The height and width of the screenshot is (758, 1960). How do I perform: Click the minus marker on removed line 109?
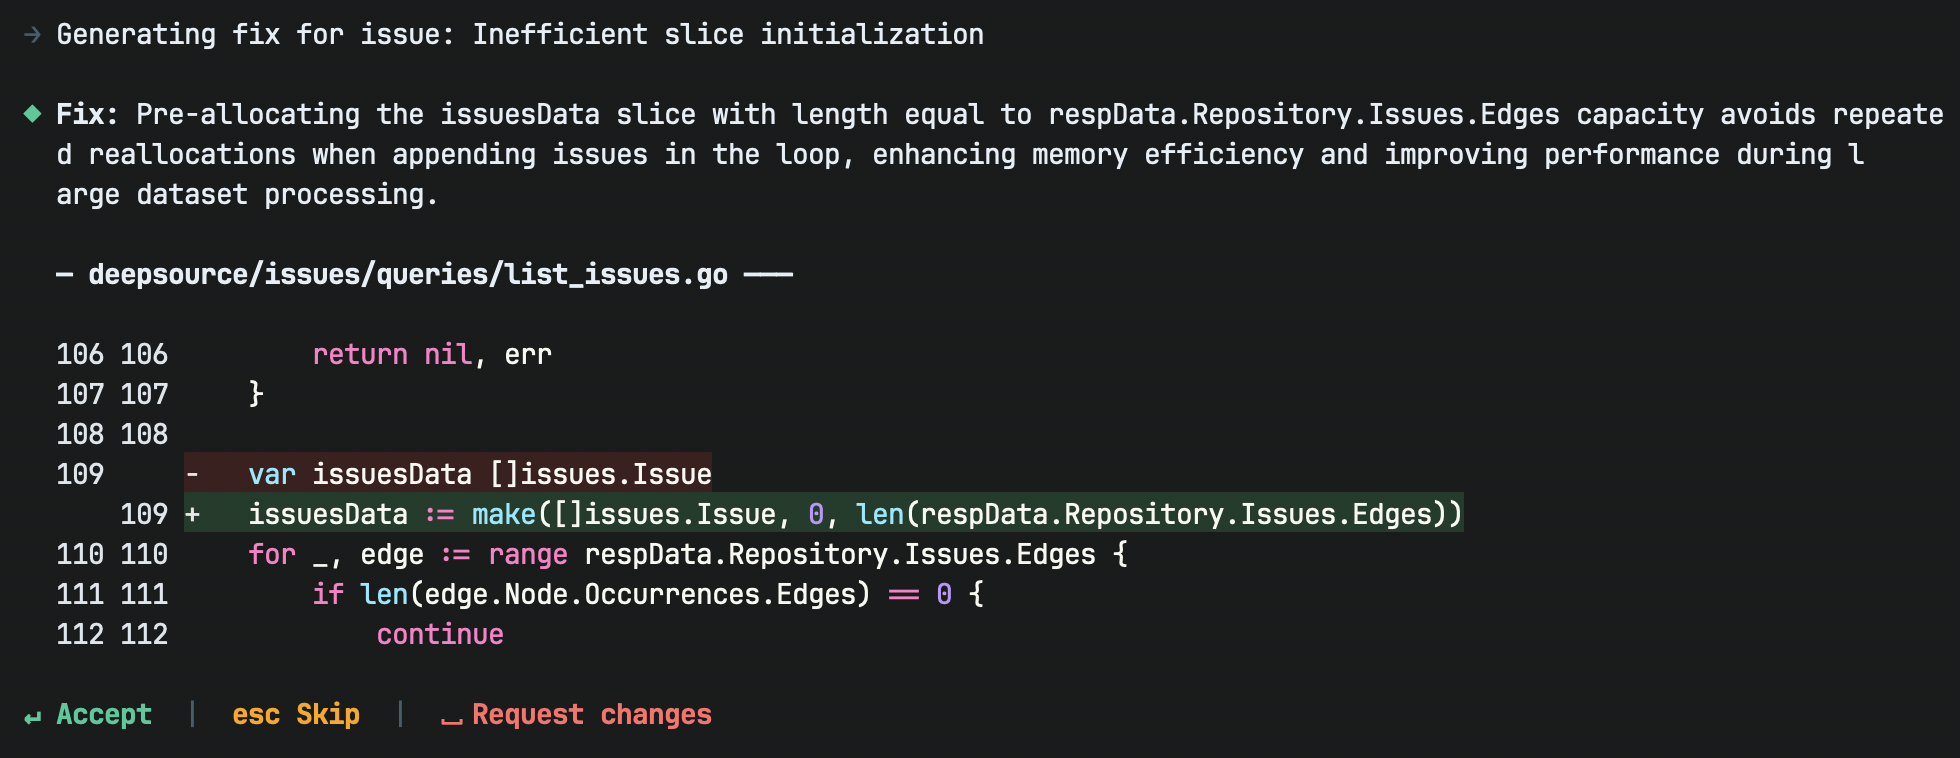point(193,474)
